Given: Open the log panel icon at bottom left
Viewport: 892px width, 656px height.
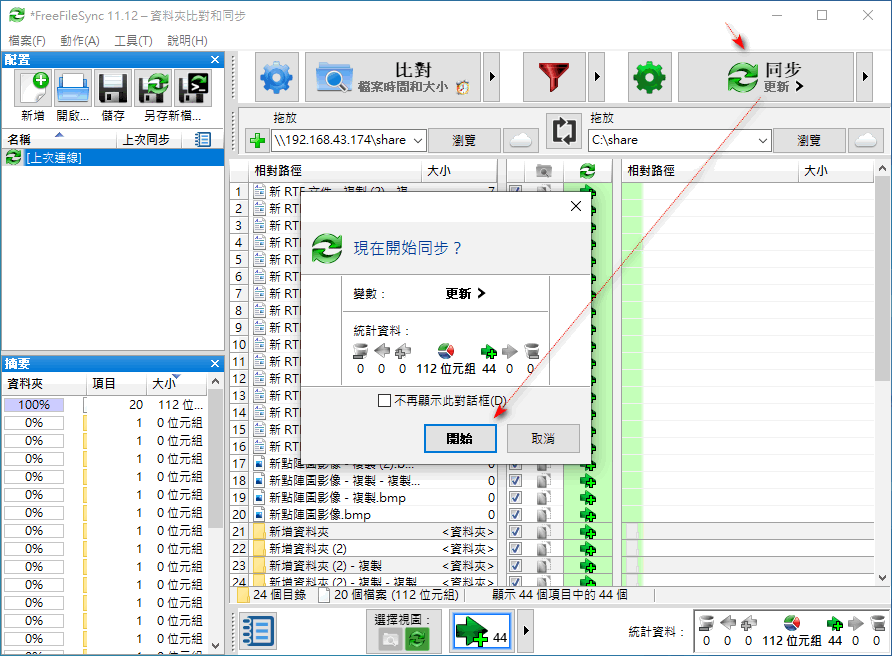Looking at the screenshot, I should click(257, 631).
